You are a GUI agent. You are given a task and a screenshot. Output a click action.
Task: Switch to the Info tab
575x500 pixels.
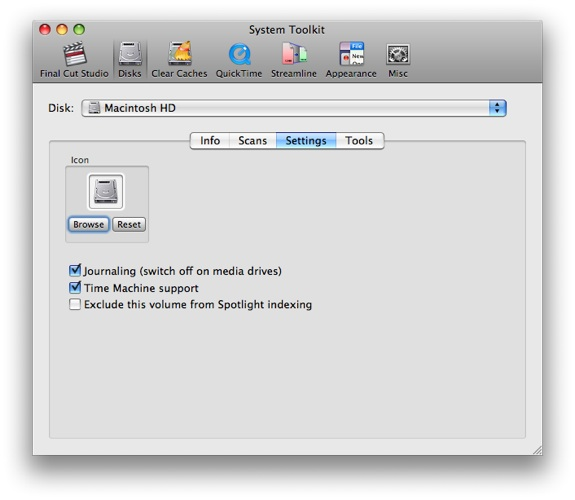pos(210,140)
